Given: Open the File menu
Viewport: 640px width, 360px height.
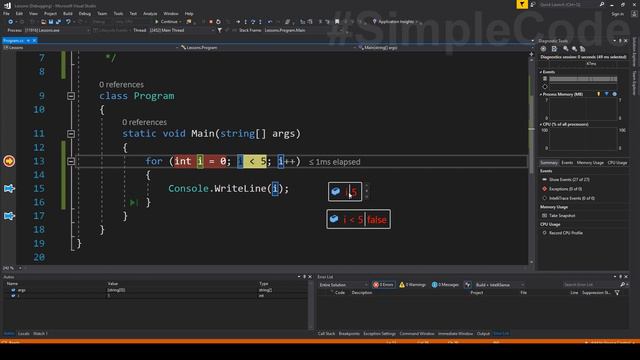Looking at the screenshot, I should pyautogui.click(x=6, y=13).
